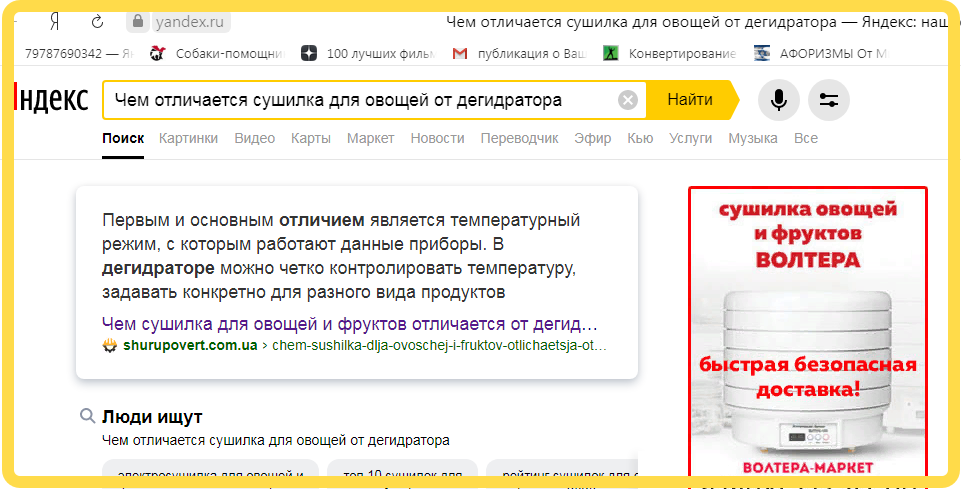
Task: Switch to the Картинки tab
Action: tap(188, 138)
